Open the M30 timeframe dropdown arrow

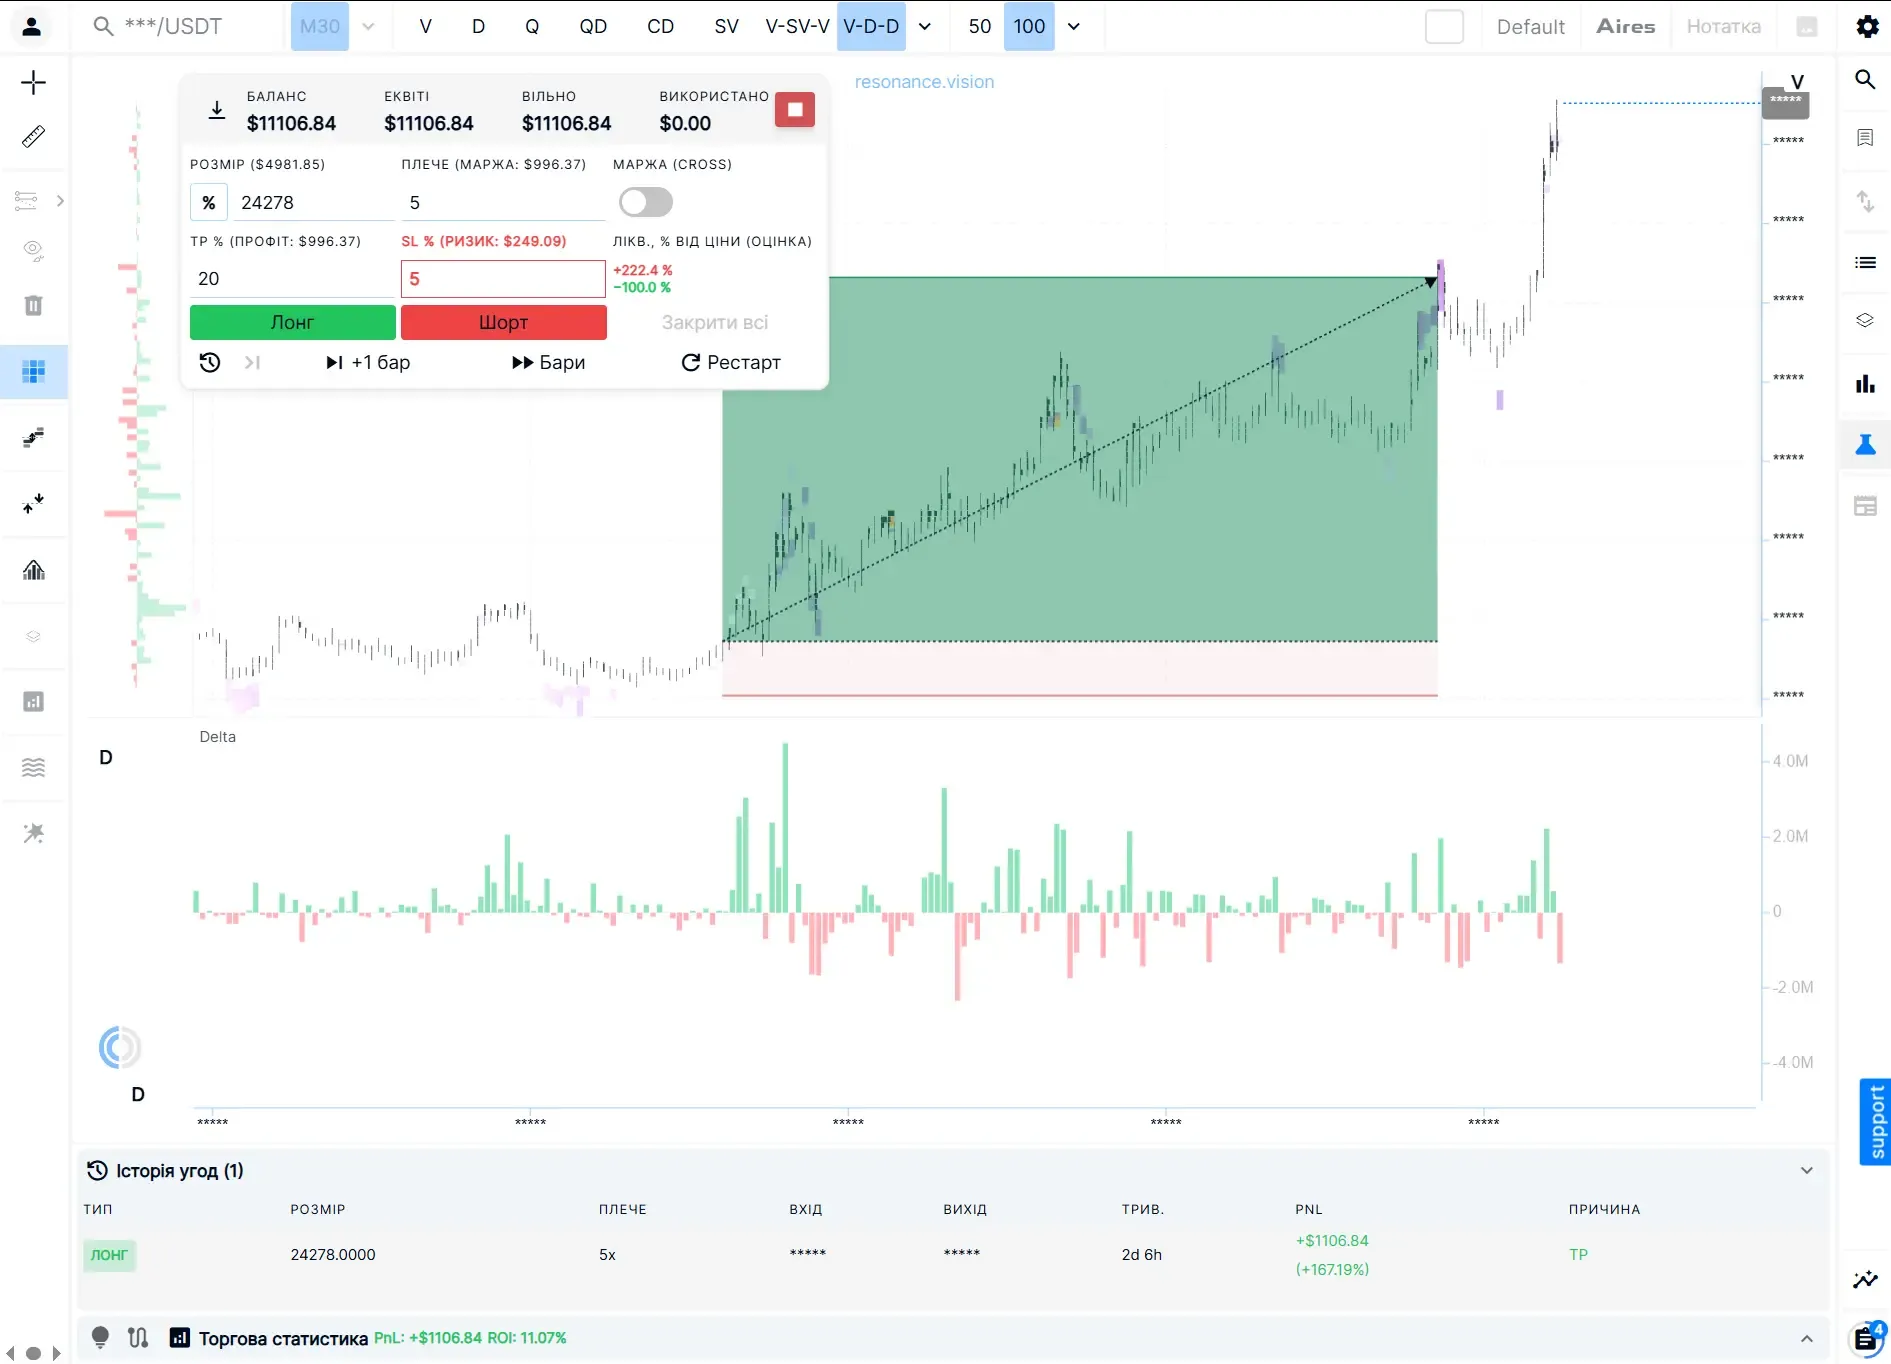coord(368,27)
